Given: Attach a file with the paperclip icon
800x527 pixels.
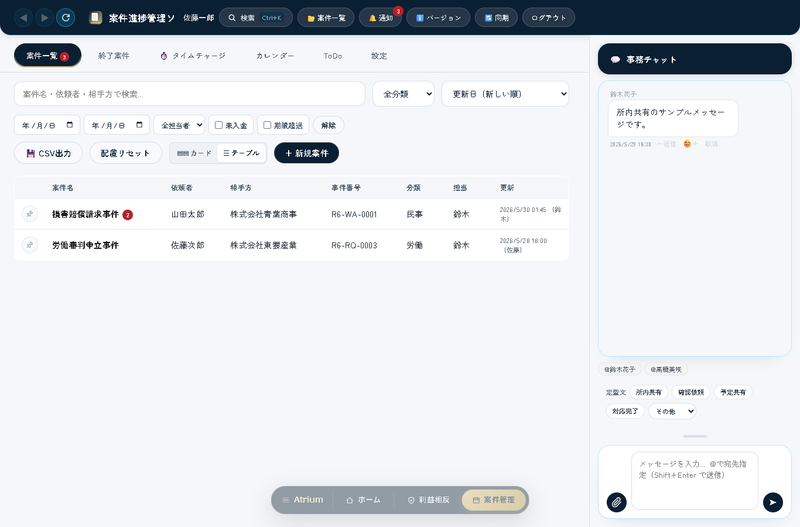Looking at the screenshot, I should pos(616,503).
